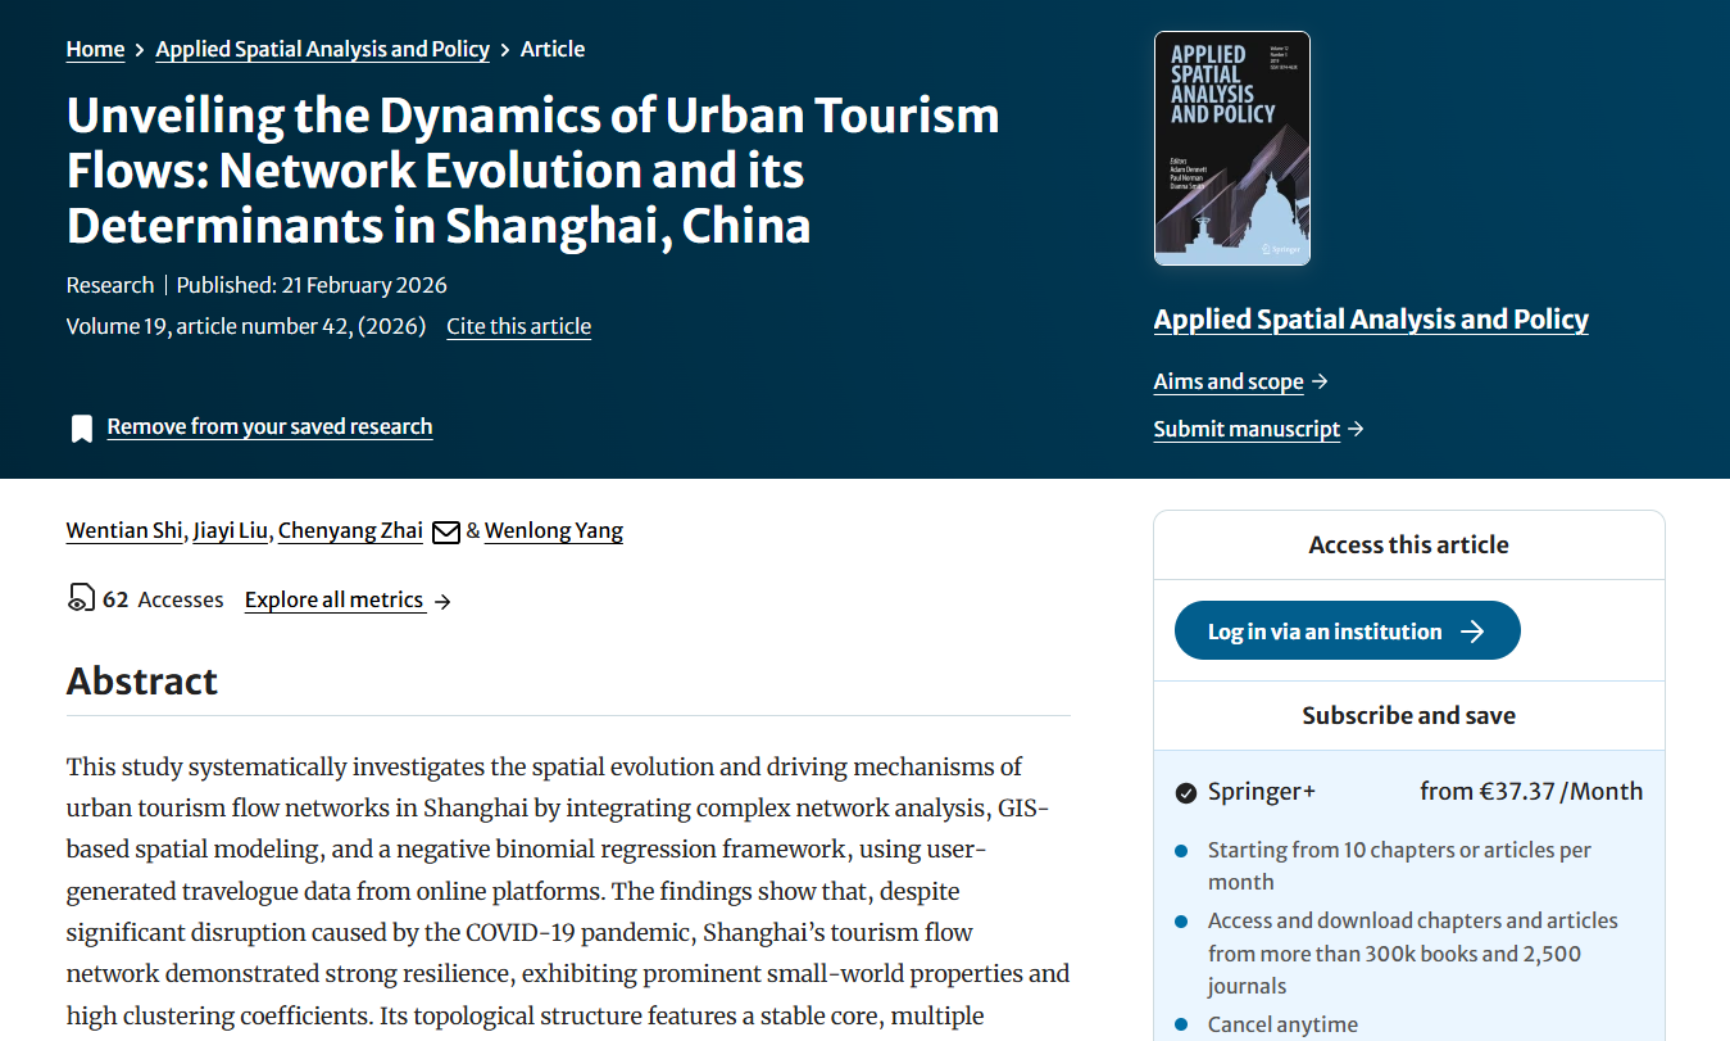Screen dimensions: 1731x1041
Task: Click the envelope icon beside Chenyang Zhai
Action: [446, 532]
